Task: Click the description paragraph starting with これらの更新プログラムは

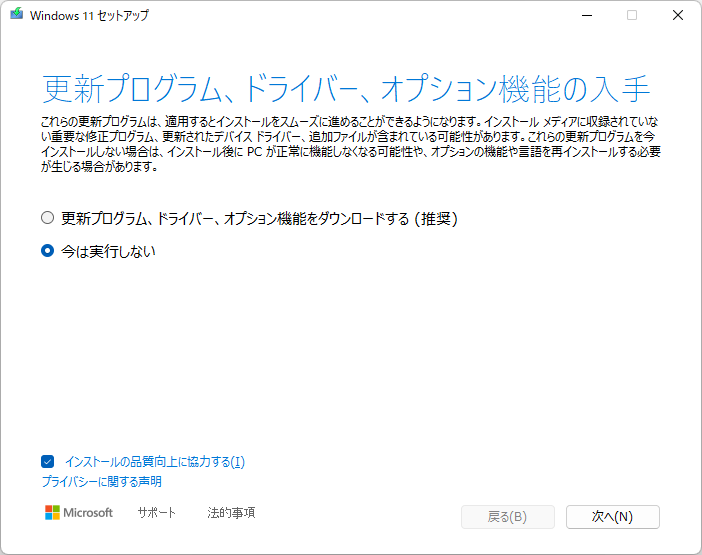Action: tap(351, 144)
